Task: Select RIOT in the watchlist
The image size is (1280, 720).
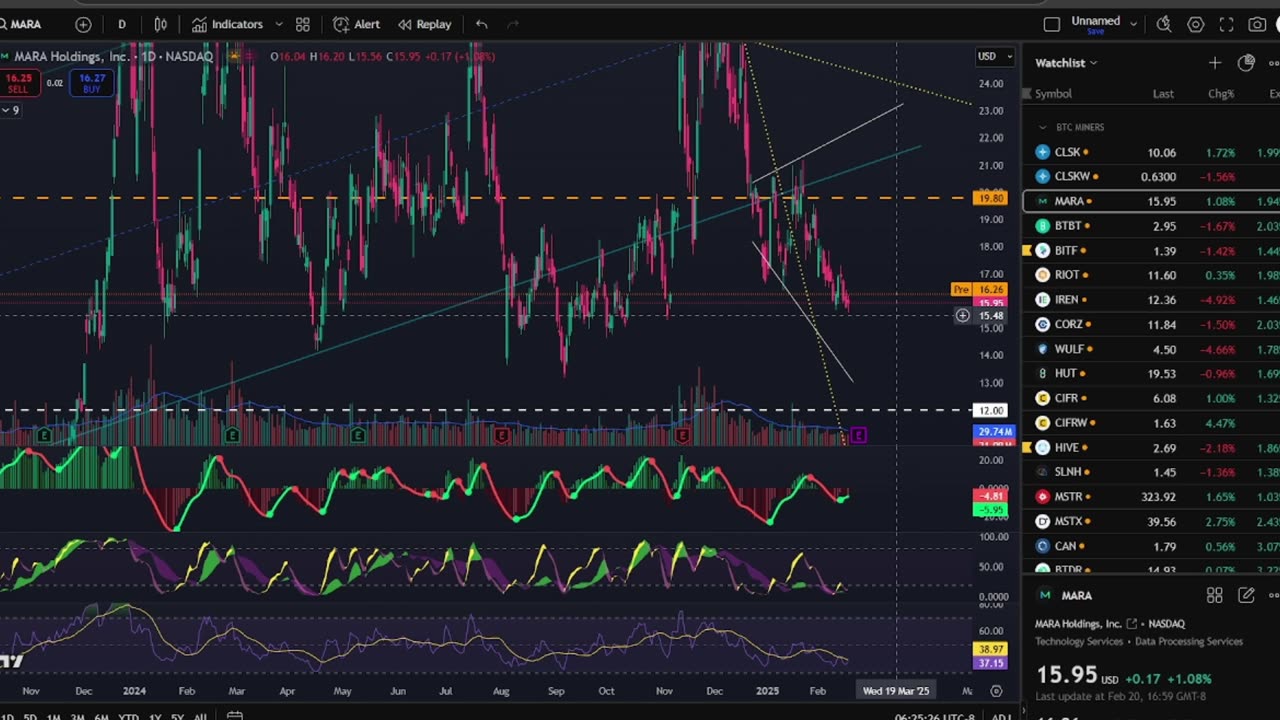Action: (1150, 275)
